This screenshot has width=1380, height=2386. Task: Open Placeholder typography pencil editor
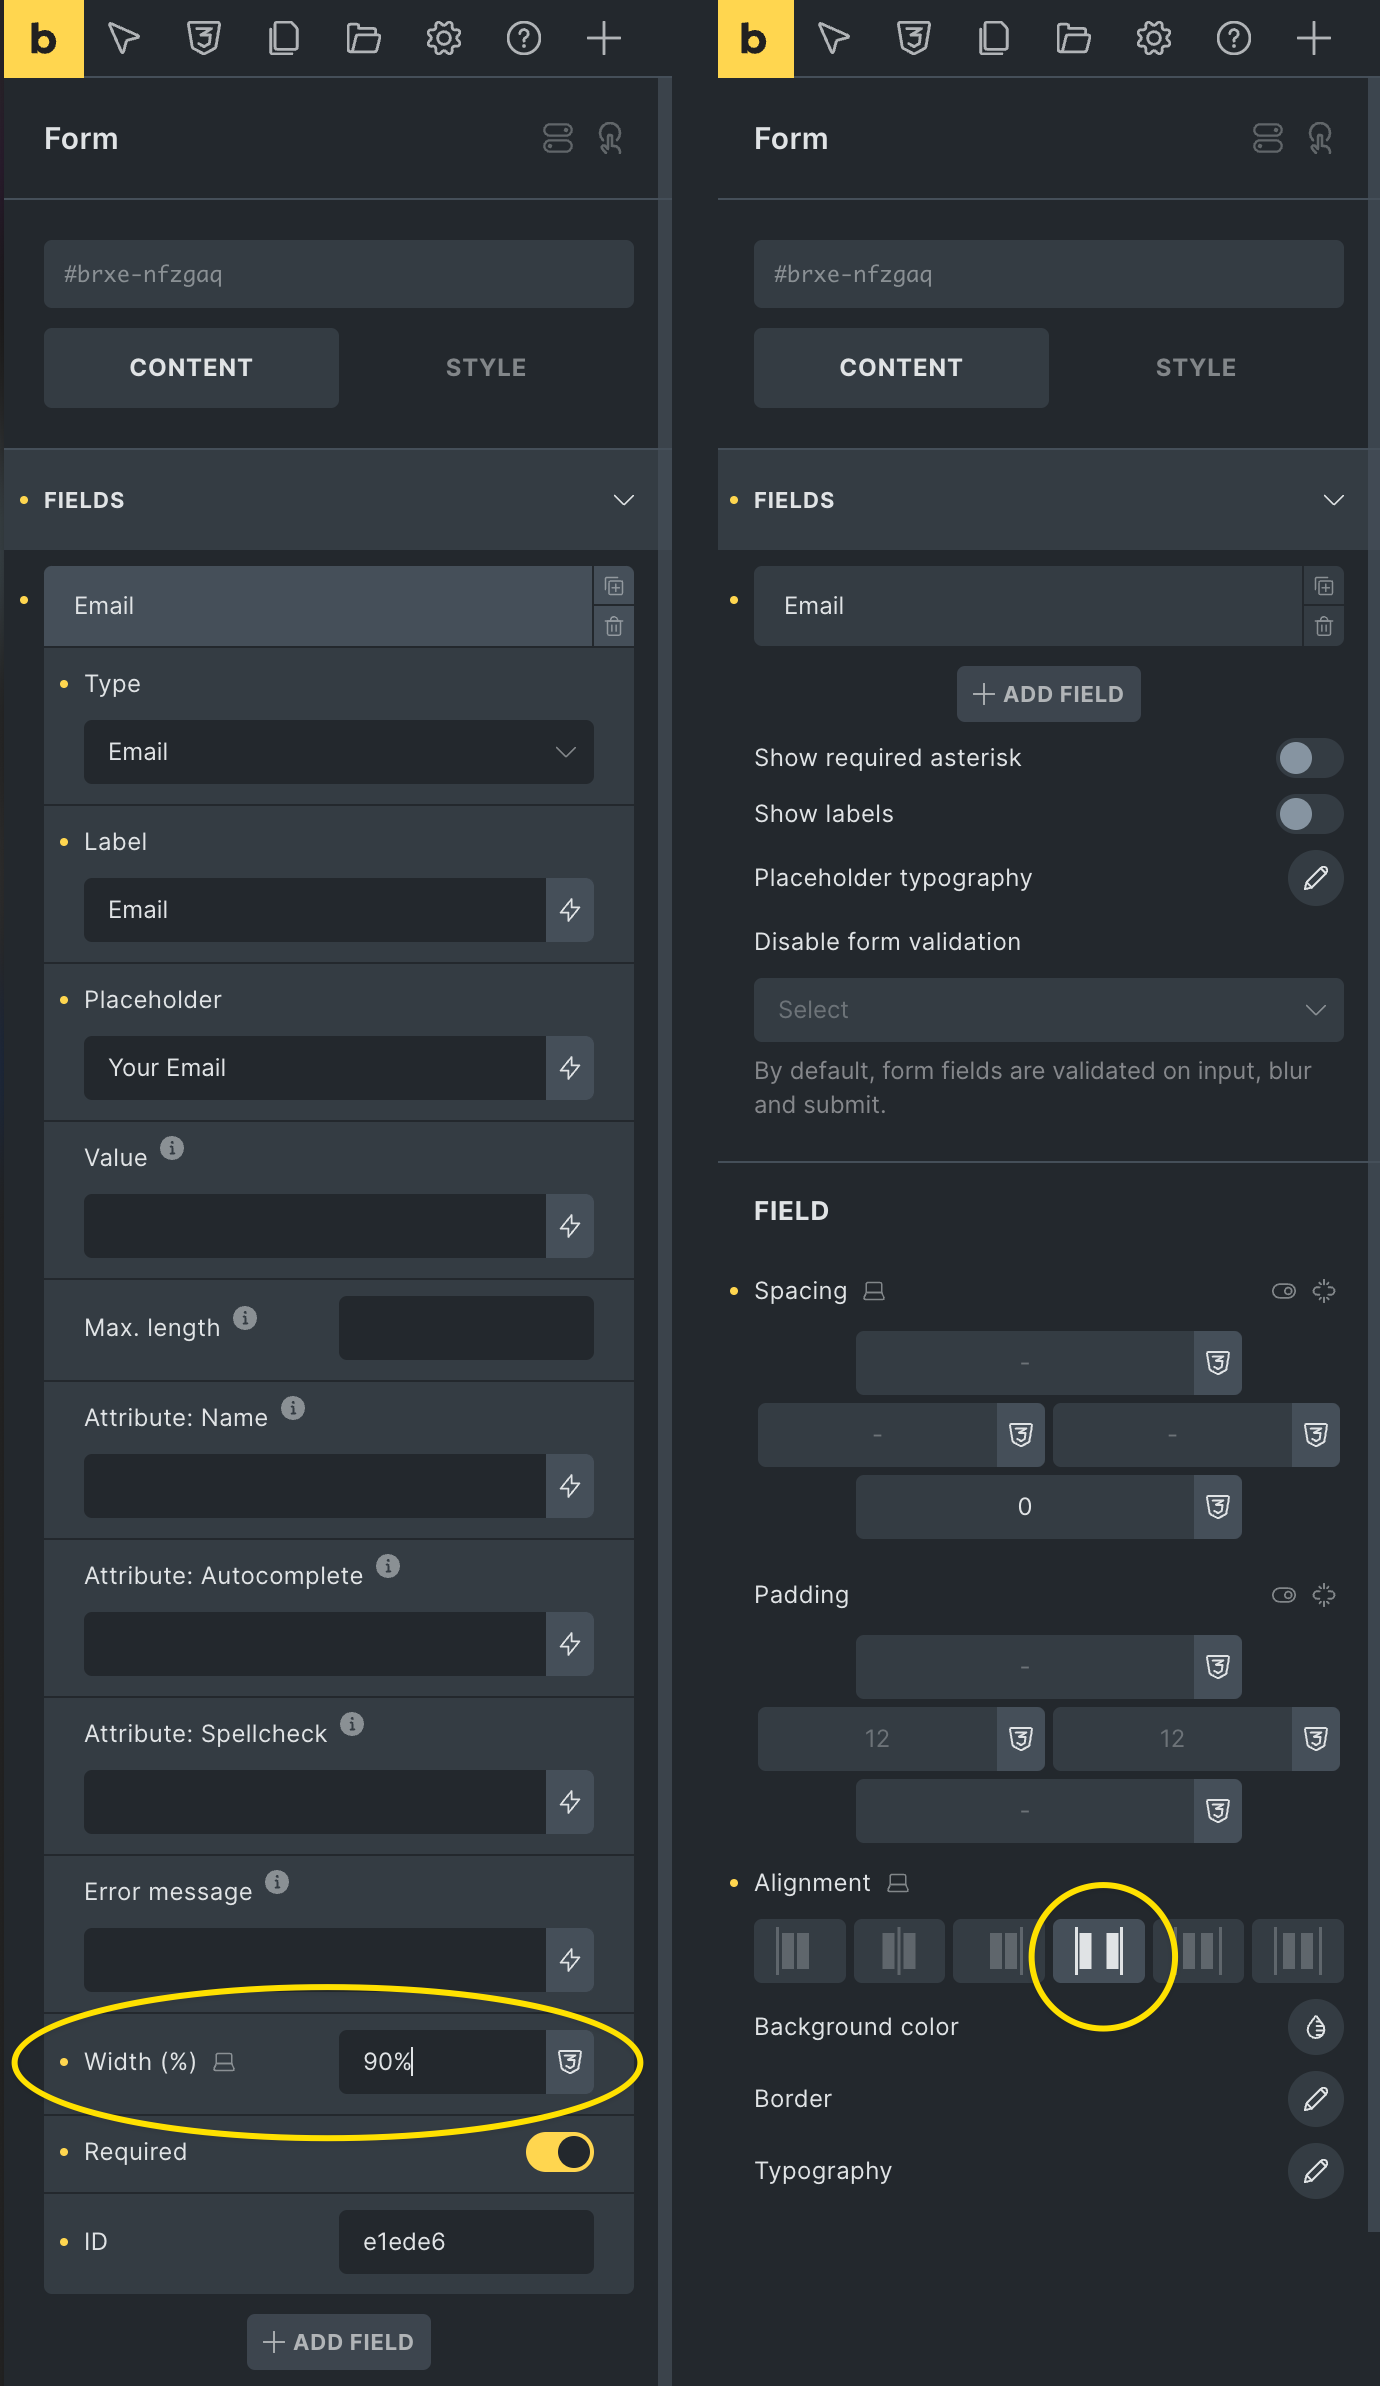(x=1315, y=878)
